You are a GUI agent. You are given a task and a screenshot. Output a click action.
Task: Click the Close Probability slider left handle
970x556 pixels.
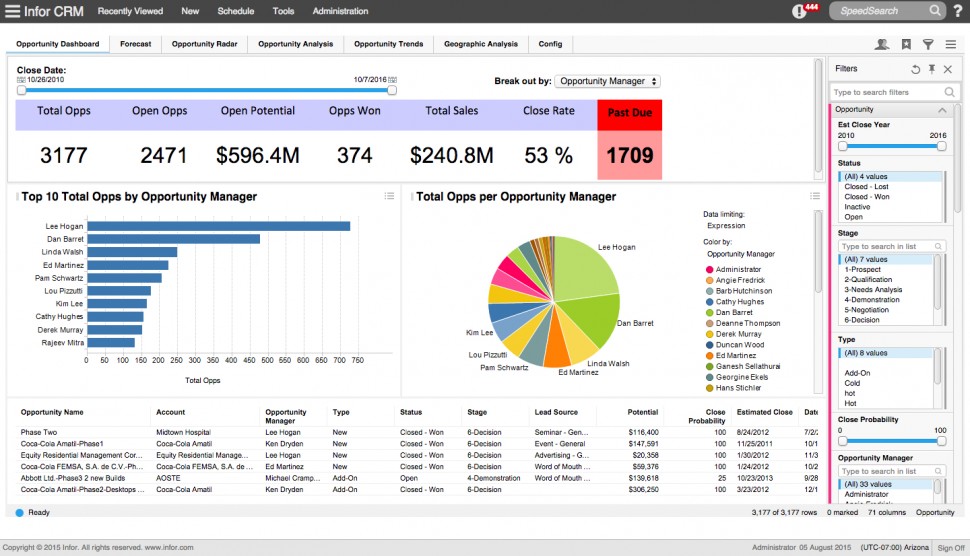pyautogui.click(x=843, y=441)
